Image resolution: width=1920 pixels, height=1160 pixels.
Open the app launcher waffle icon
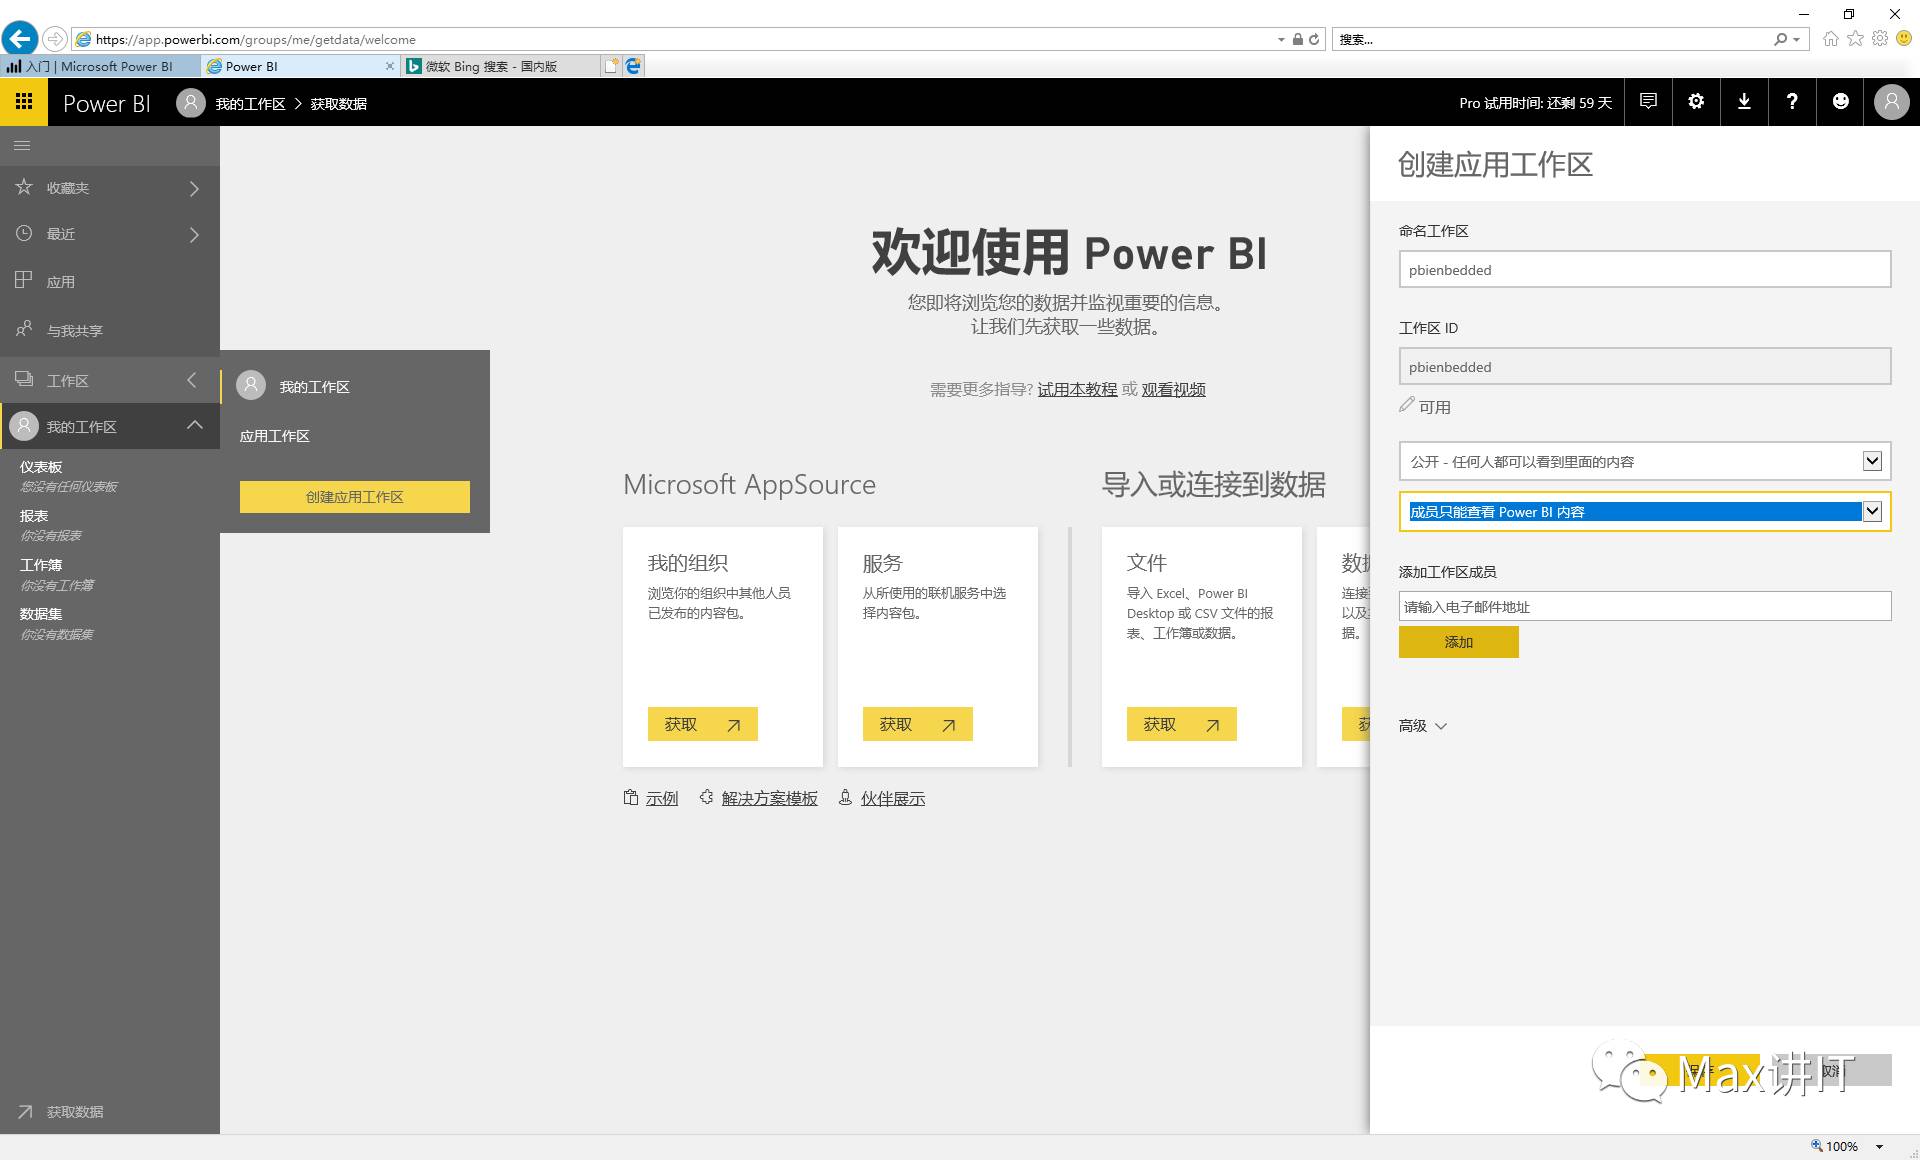24,102
